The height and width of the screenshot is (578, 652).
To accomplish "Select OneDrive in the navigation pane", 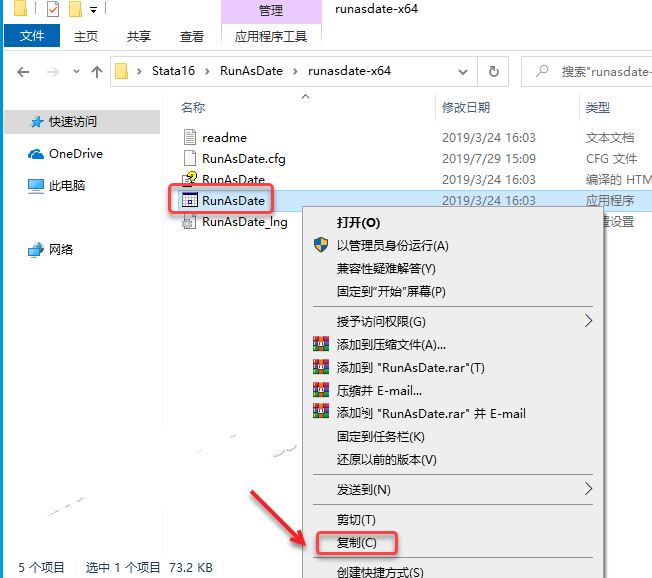I will (76, 154).
